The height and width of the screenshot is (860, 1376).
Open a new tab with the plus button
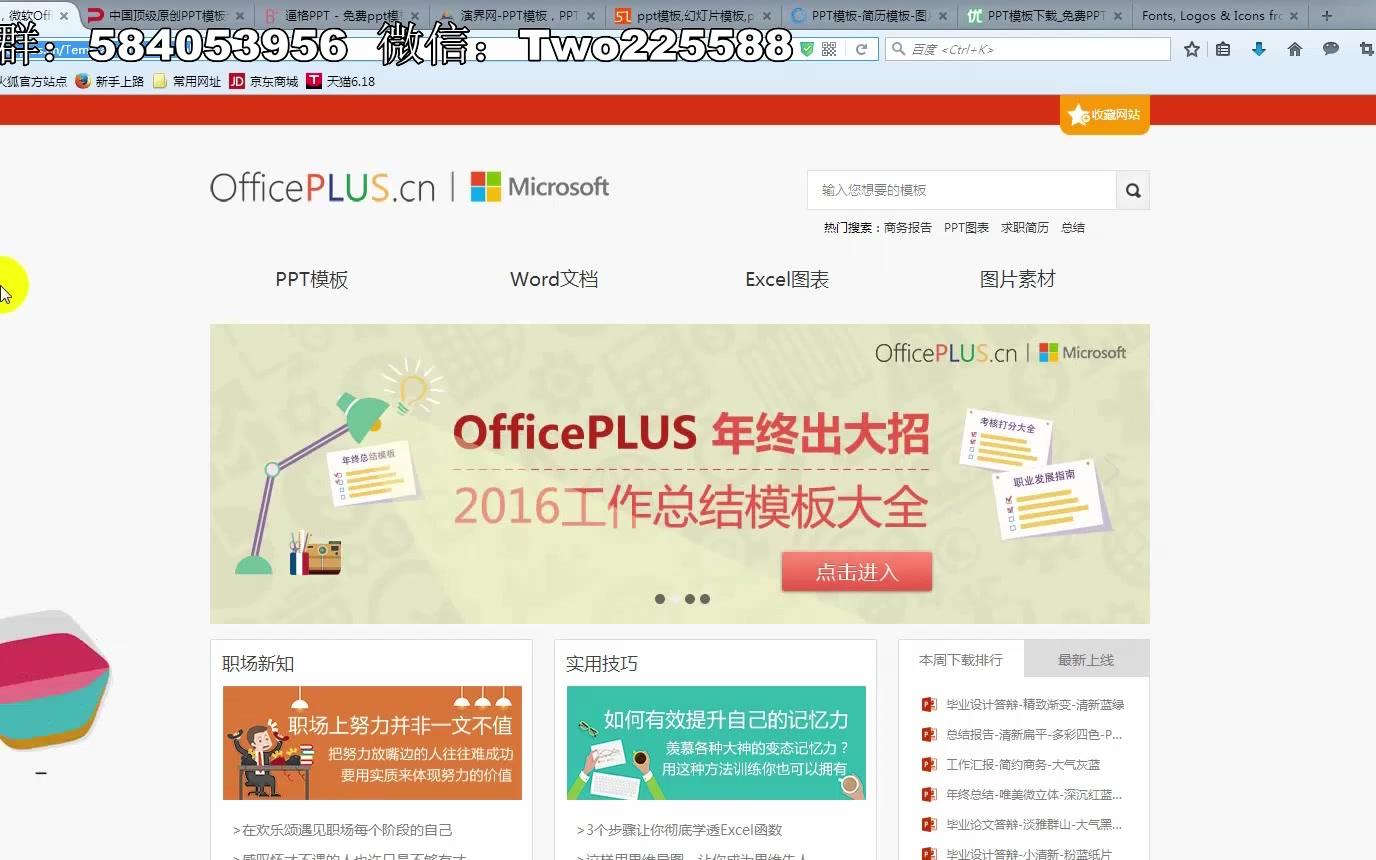point(1327,15)
